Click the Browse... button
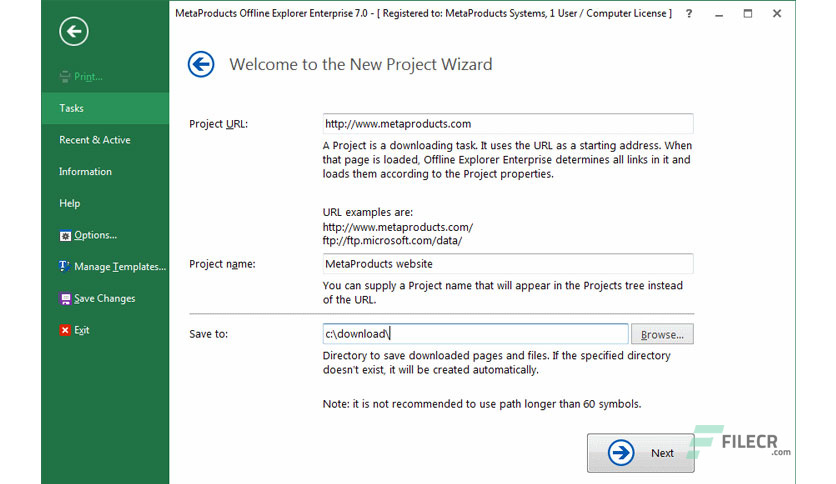The width and height of the screenshot is (836, 484). click(662, 334)
